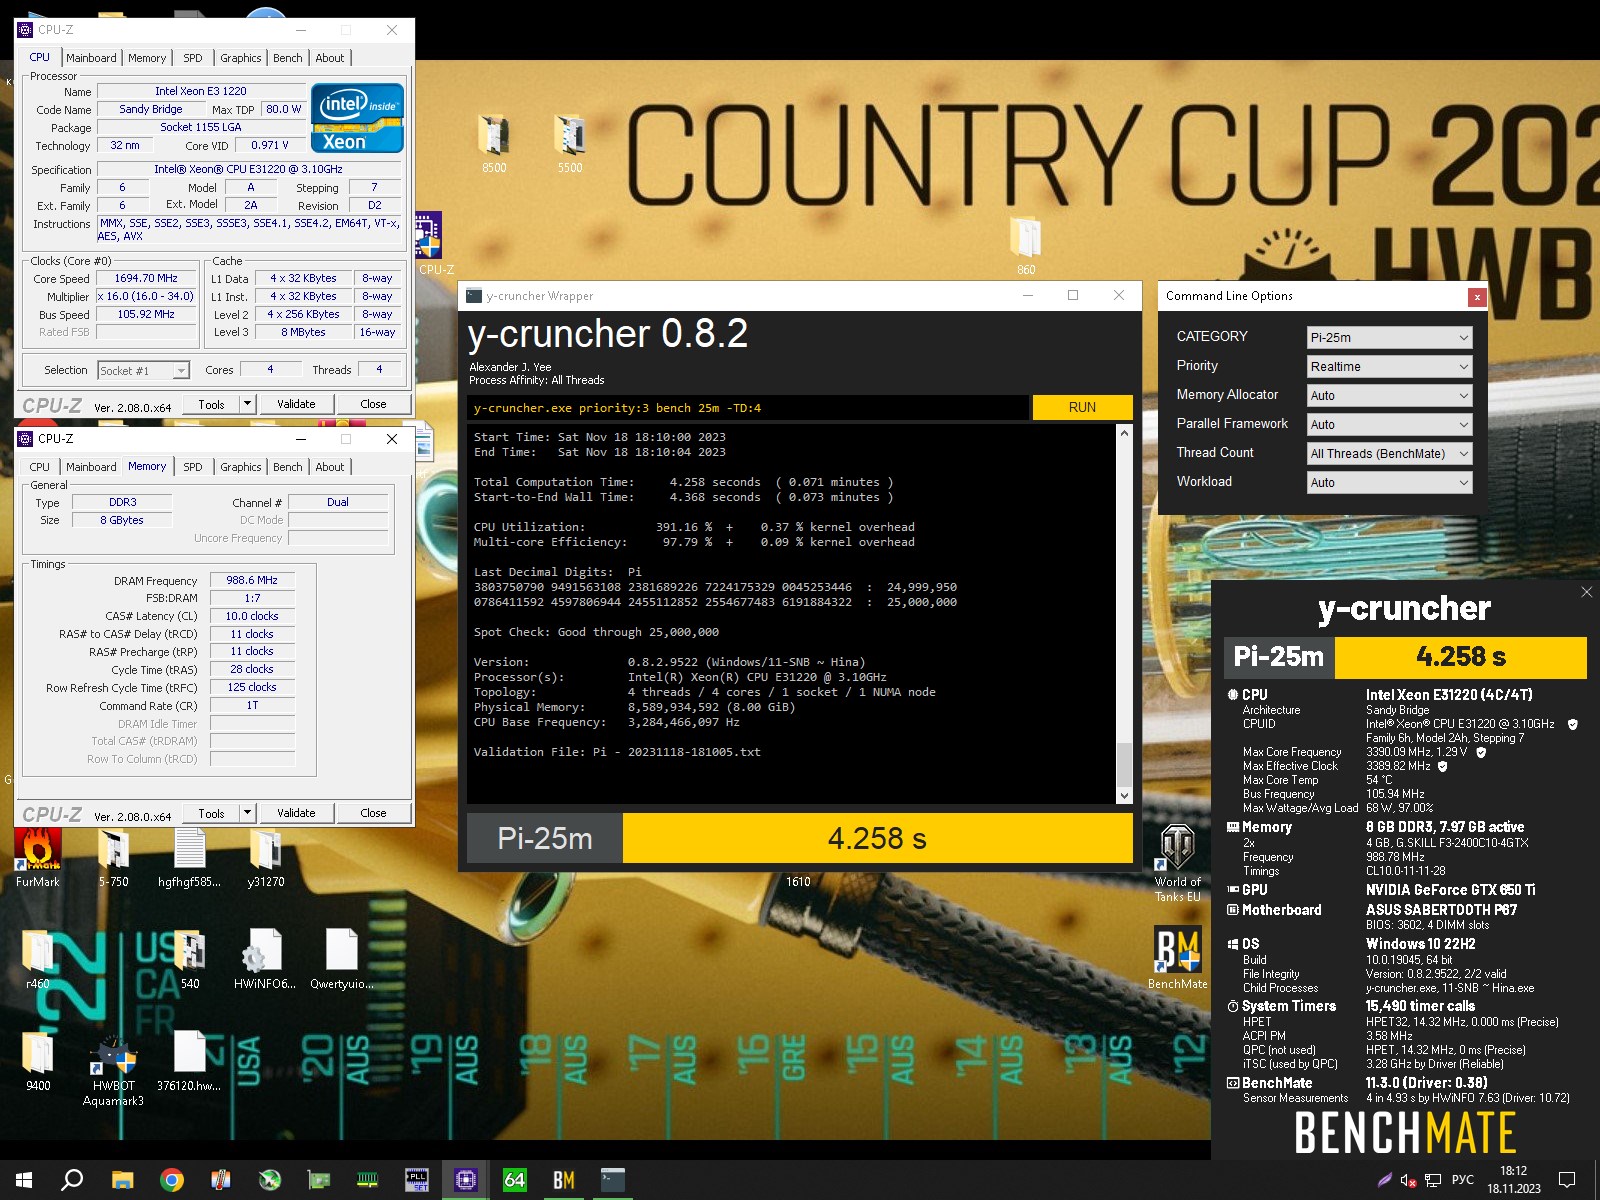Launch Google Chrome from taskbar
Viewport: 1600px width, 1200px height.
click(x=172, y=1180)
